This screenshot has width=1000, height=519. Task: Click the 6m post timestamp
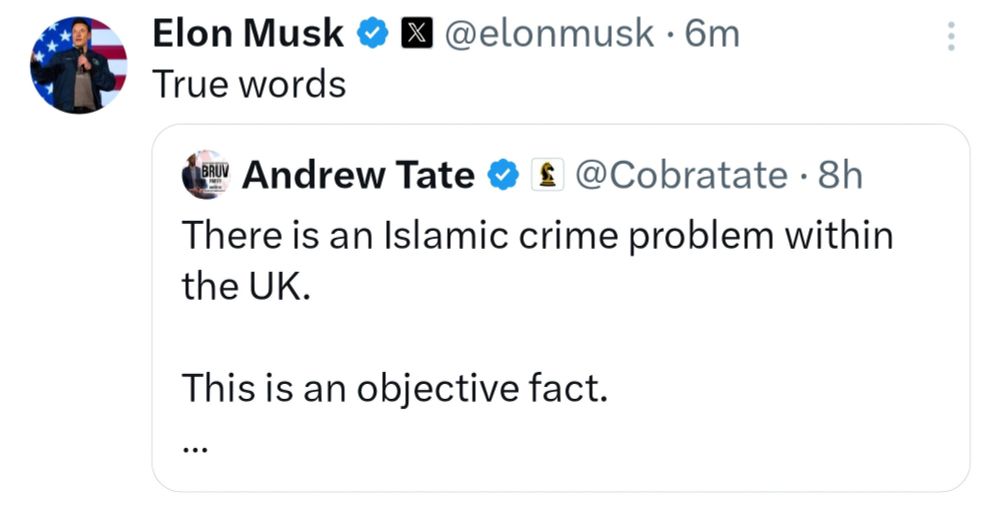(x=712, y=34)
